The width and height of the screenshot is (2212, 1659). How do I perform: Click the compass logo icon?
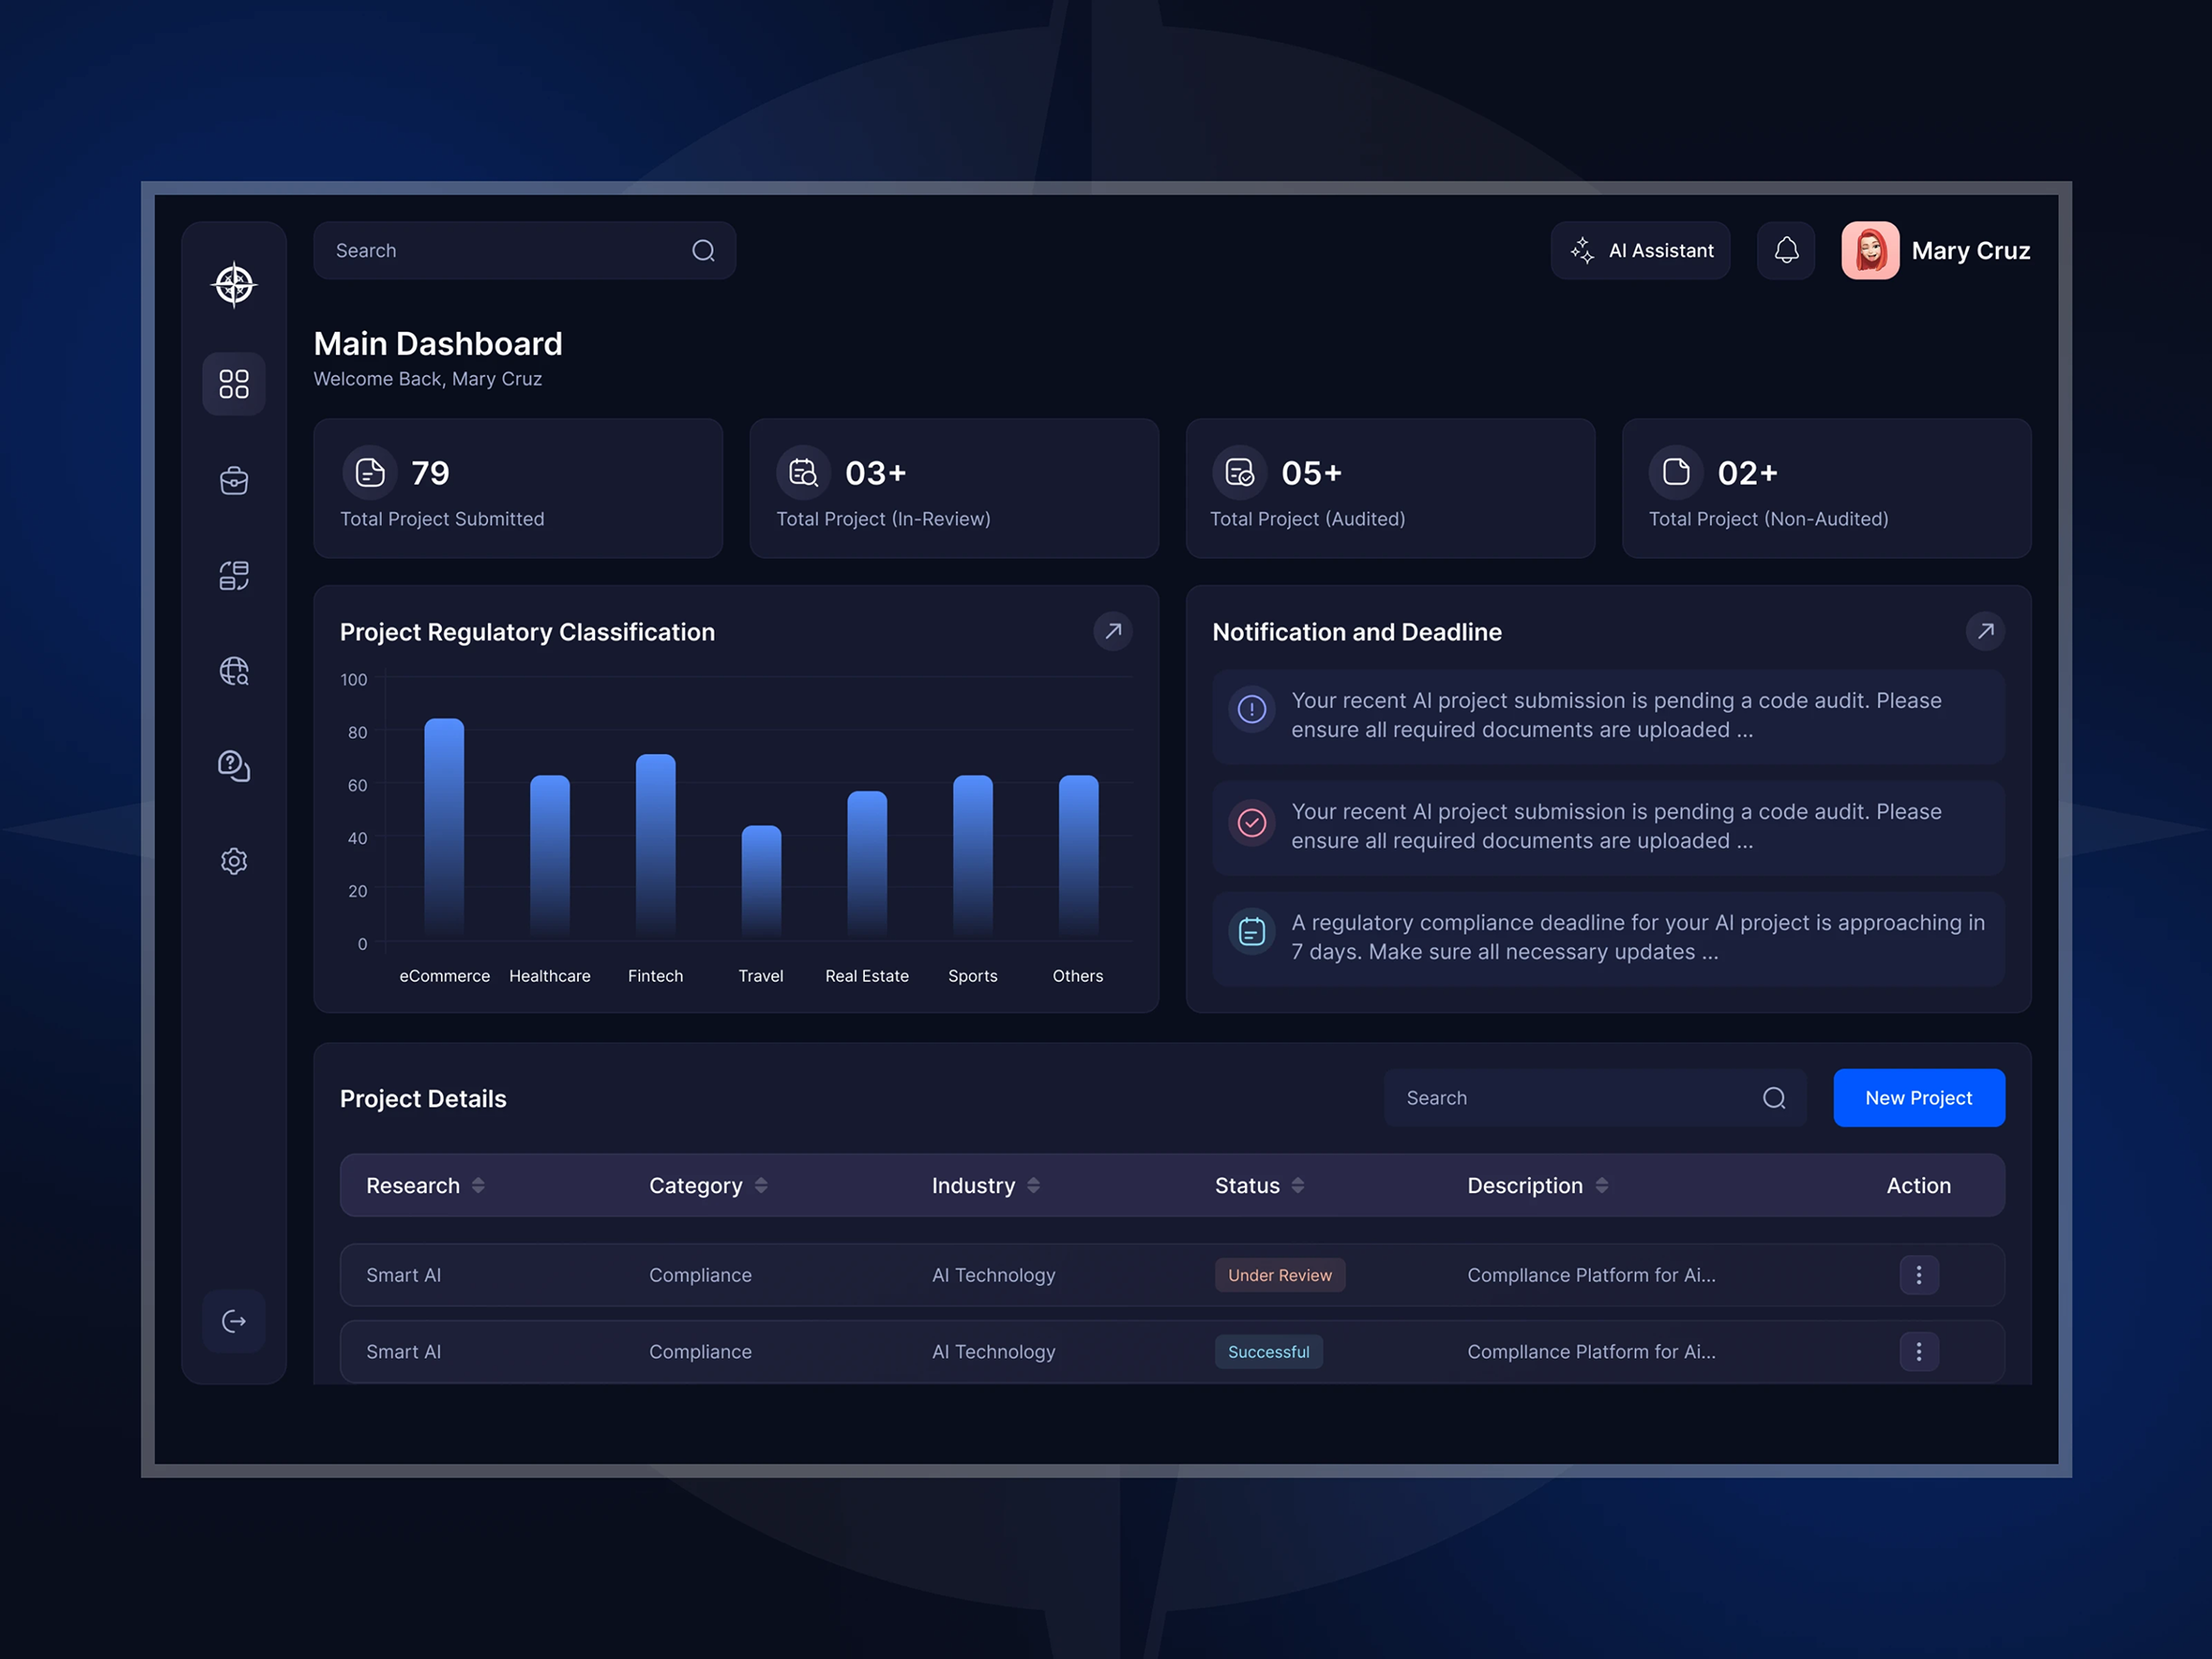234,285
